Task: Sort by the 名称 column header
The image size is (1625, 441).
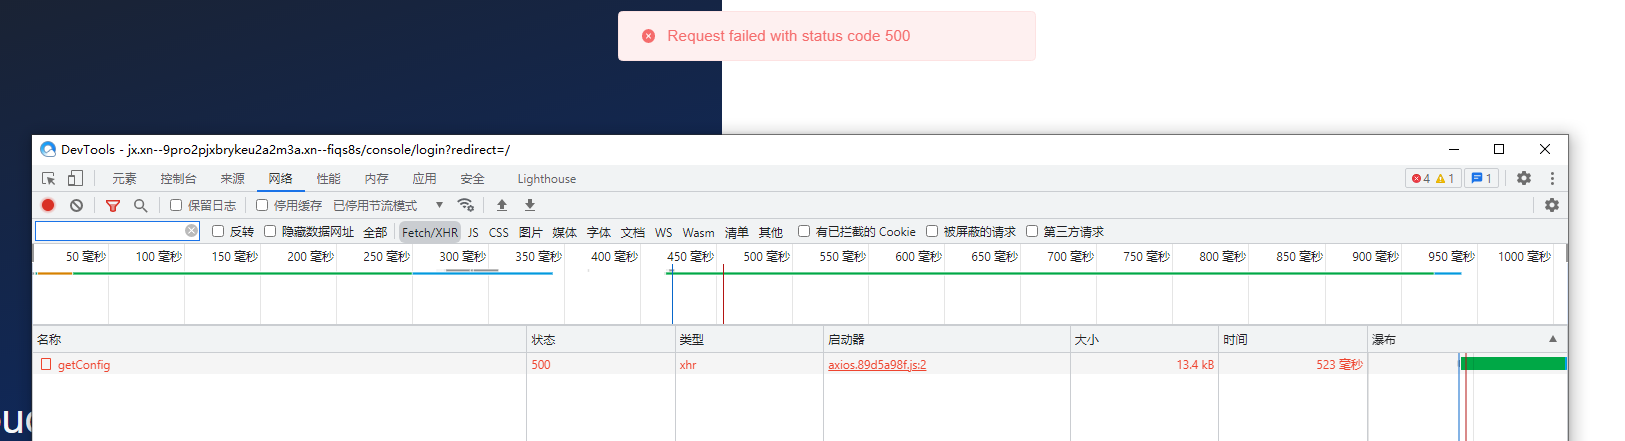Action: pos(279,339)
